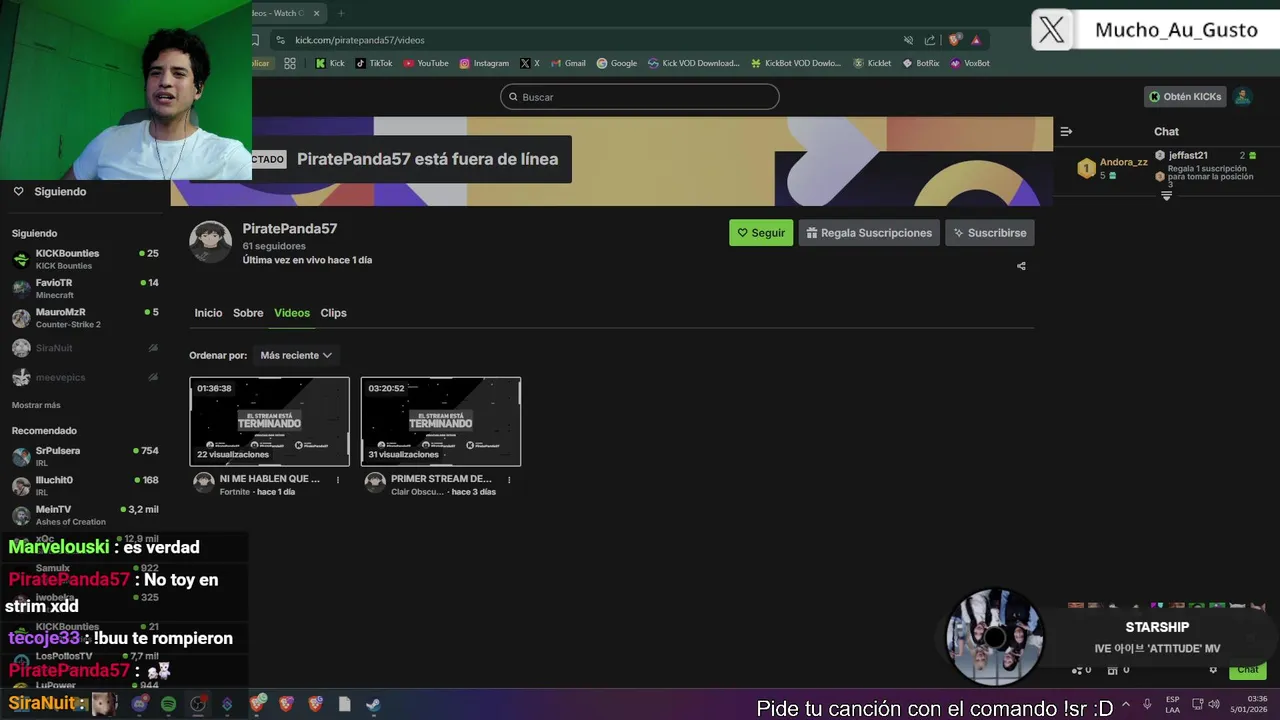This screenshot has width=1280, height=720.
Task: Switch to the Clips tab
Action: [333, 313]
